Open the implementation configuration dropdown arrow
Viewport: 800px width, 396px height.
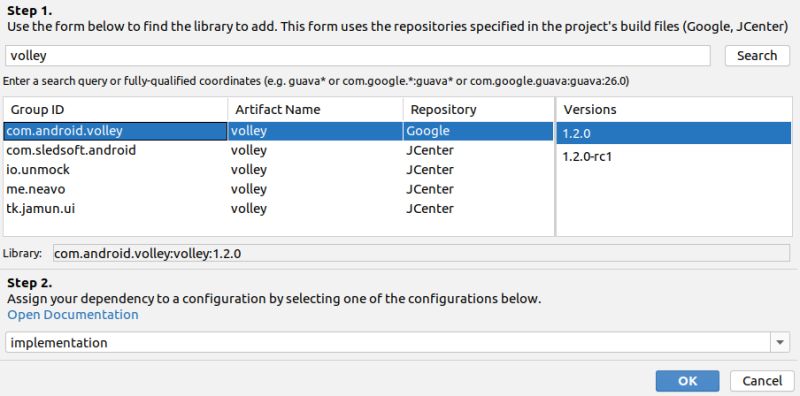click(780, 342)
